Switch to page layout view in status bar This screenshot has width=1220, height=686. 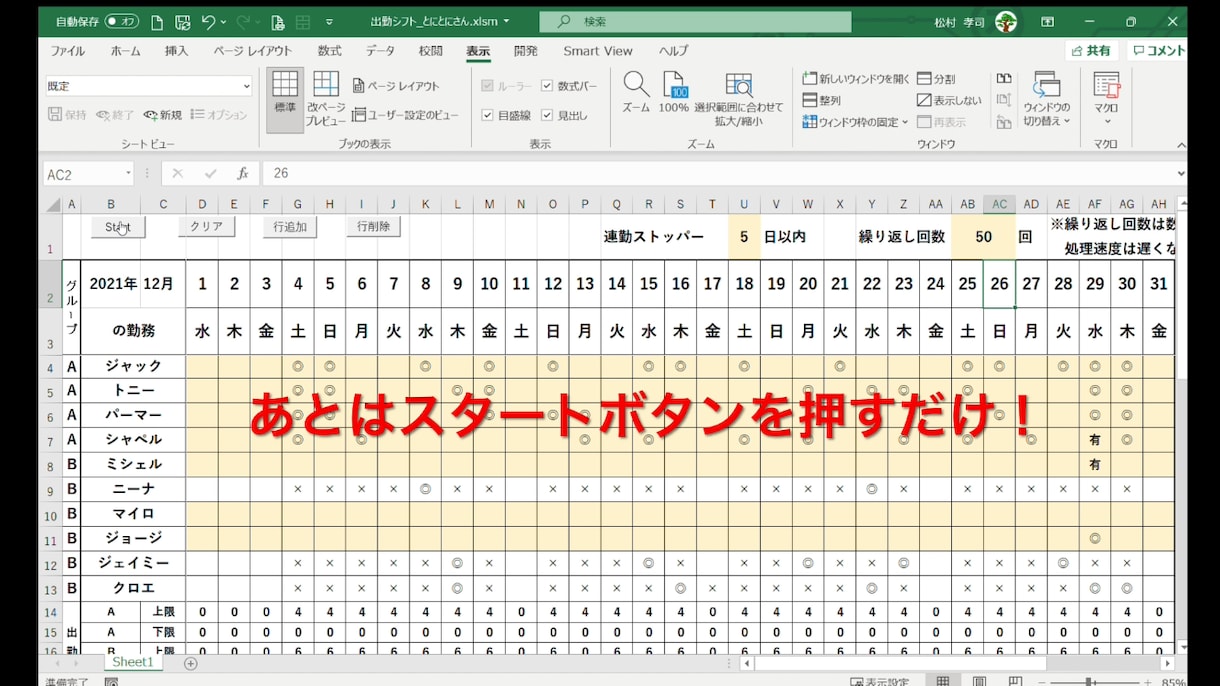pyautogui.click(x=979, y=682)
